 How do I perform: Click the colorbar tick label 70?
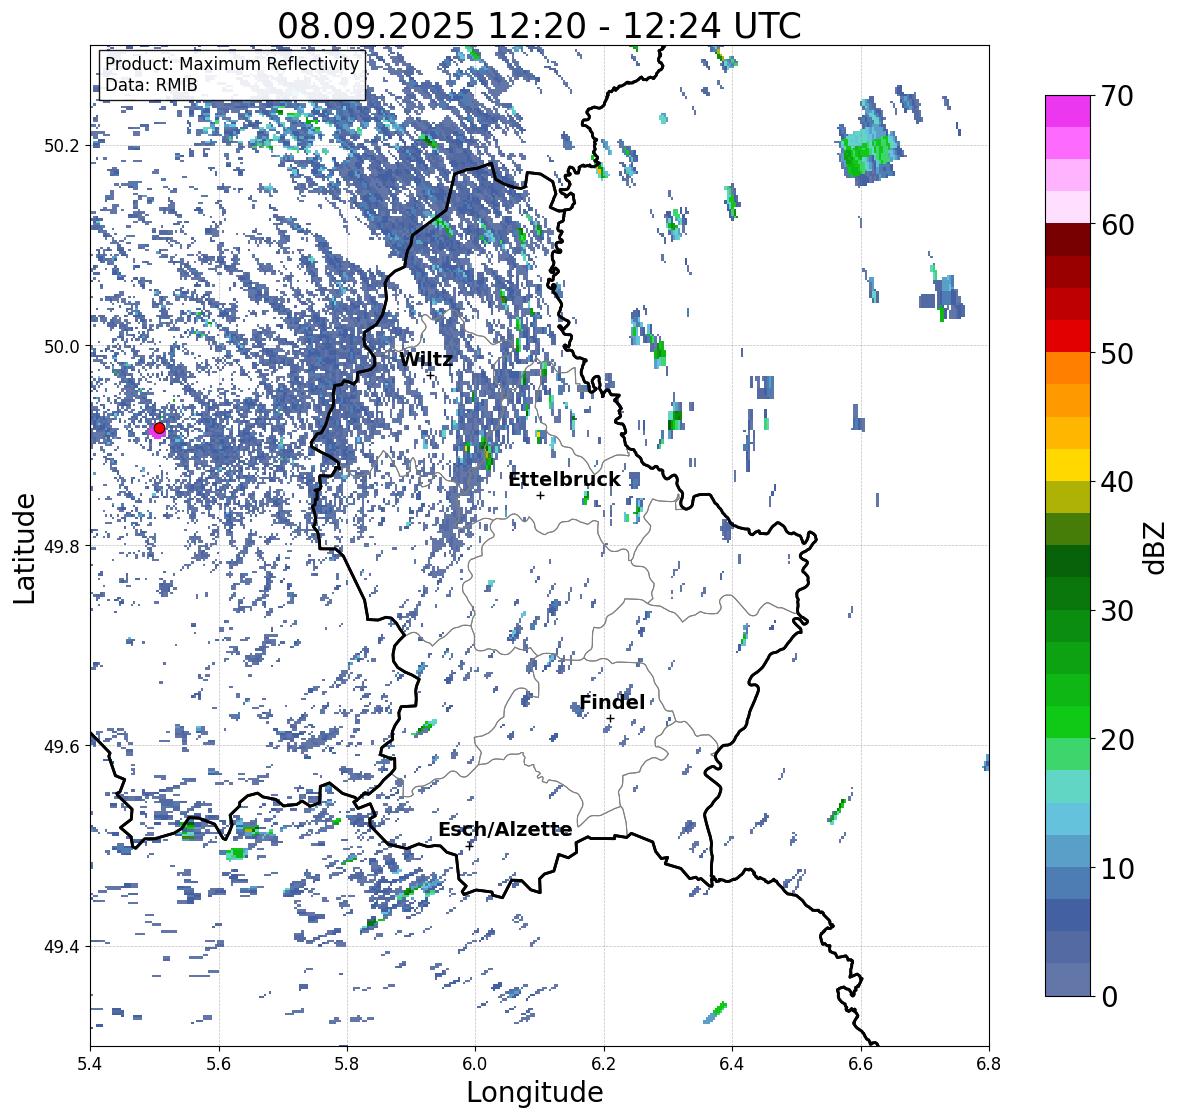(1117, 96)
